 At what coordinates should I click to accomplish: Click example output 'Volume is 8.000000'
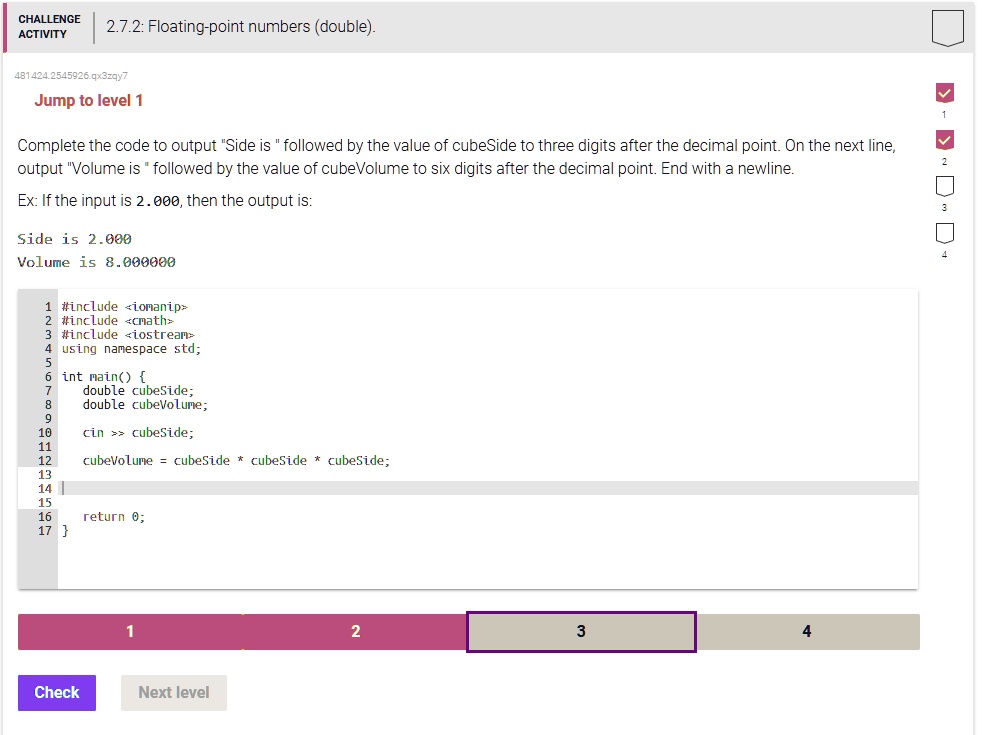click(x=96, y=262)
